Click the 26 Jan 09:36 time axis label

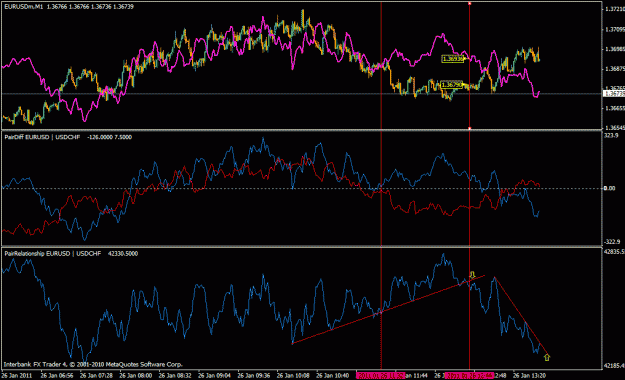click(254, 376)
